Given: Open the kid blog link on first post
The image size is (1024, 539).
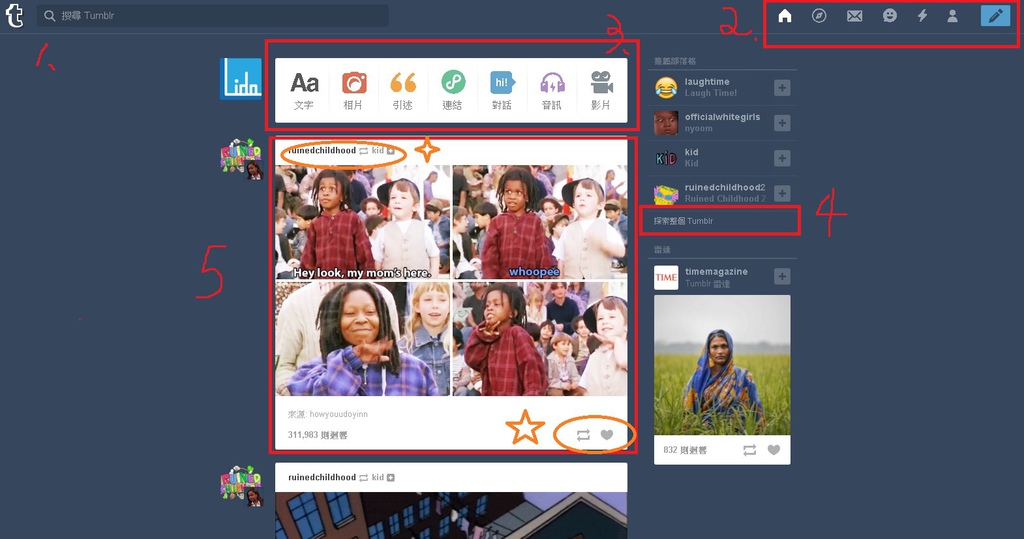Looking at the screenshot, I should click(x=377, y=150).
